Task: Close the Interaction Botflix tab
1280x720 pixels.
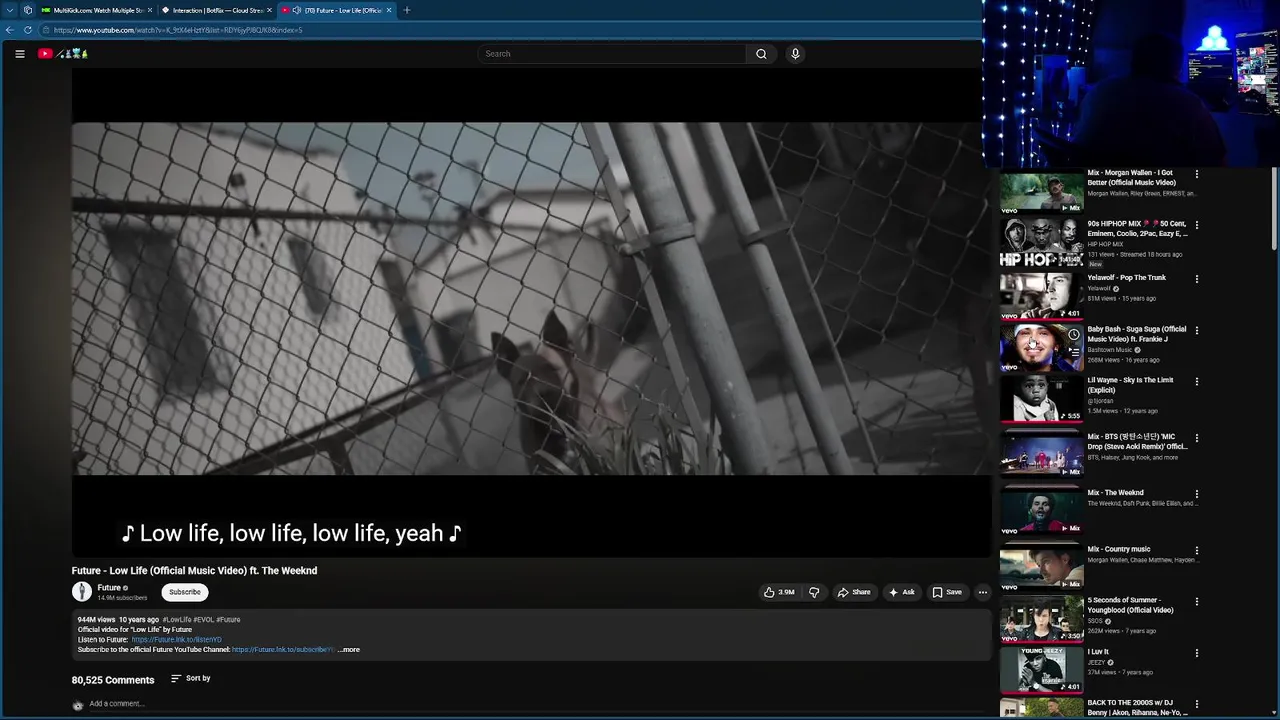Action: [x=269, y=10]
